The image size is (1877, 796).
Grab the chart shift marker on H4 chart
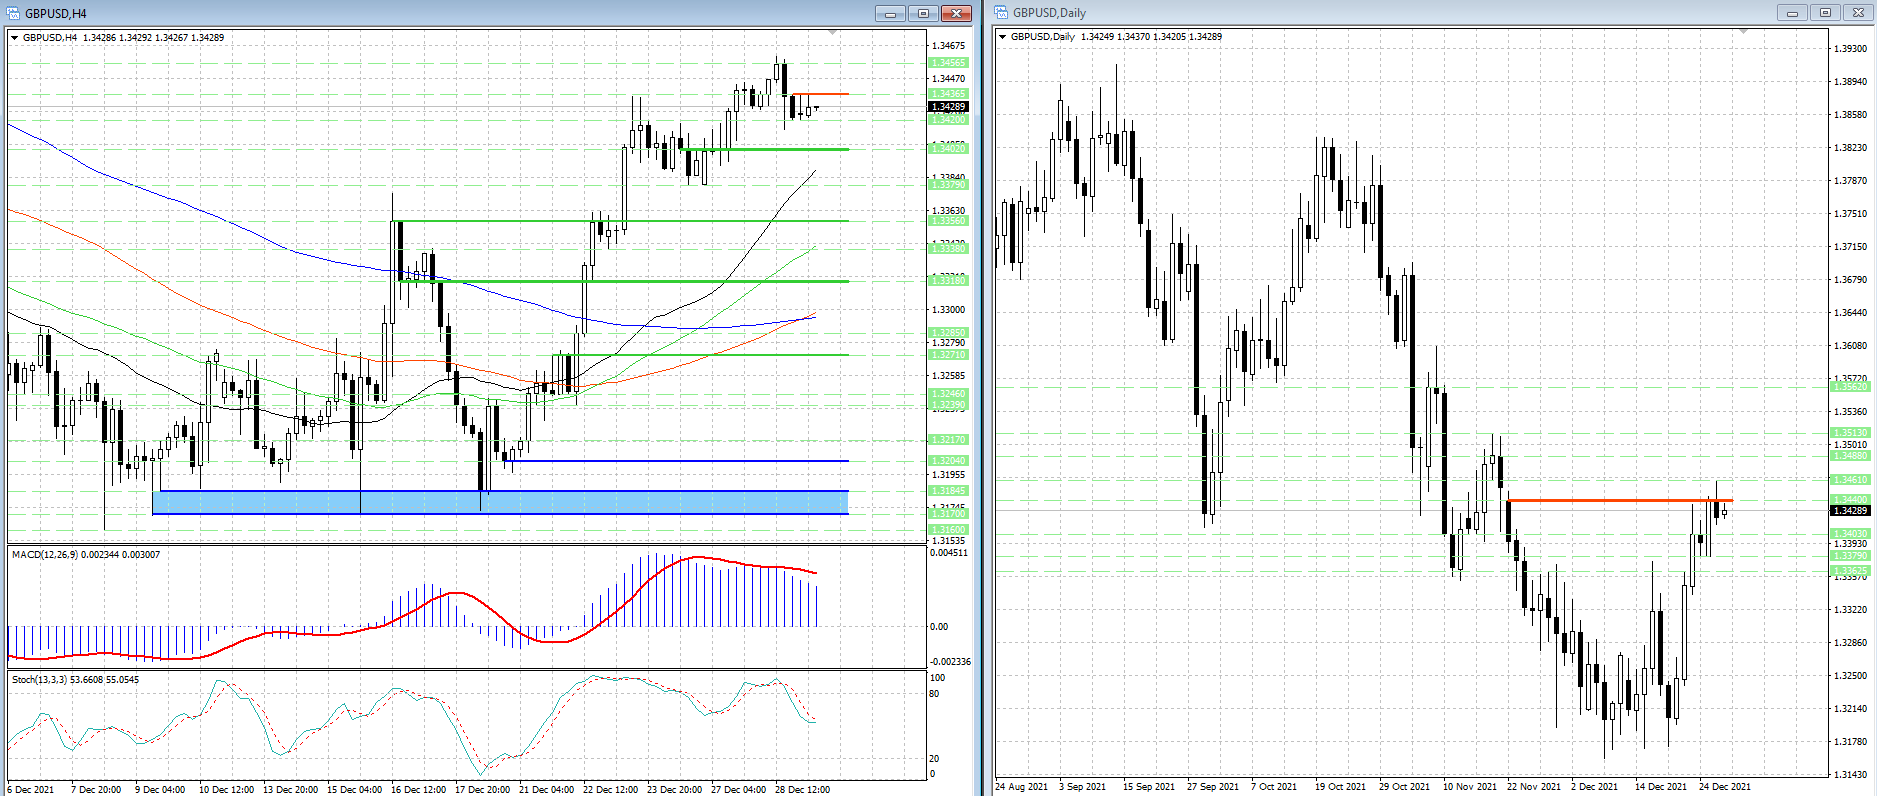[x=833, y=33]
